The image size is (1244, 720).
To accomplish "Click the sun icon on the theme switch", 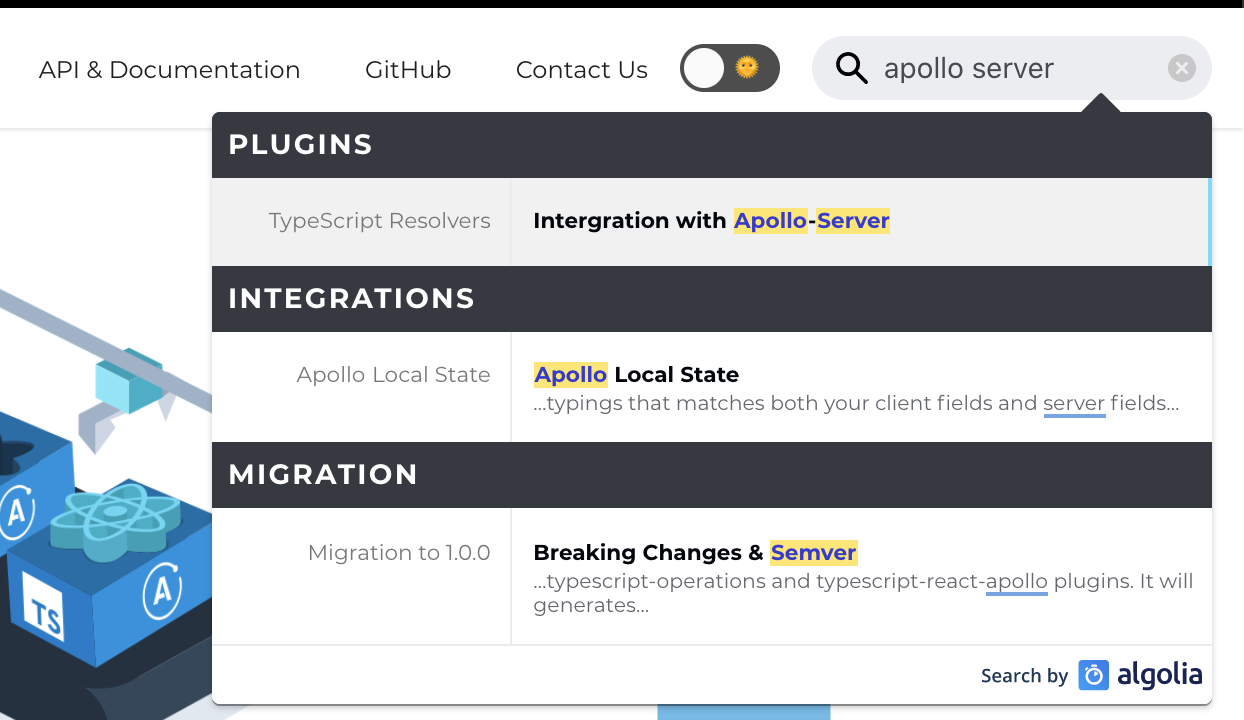I will 748,67.
